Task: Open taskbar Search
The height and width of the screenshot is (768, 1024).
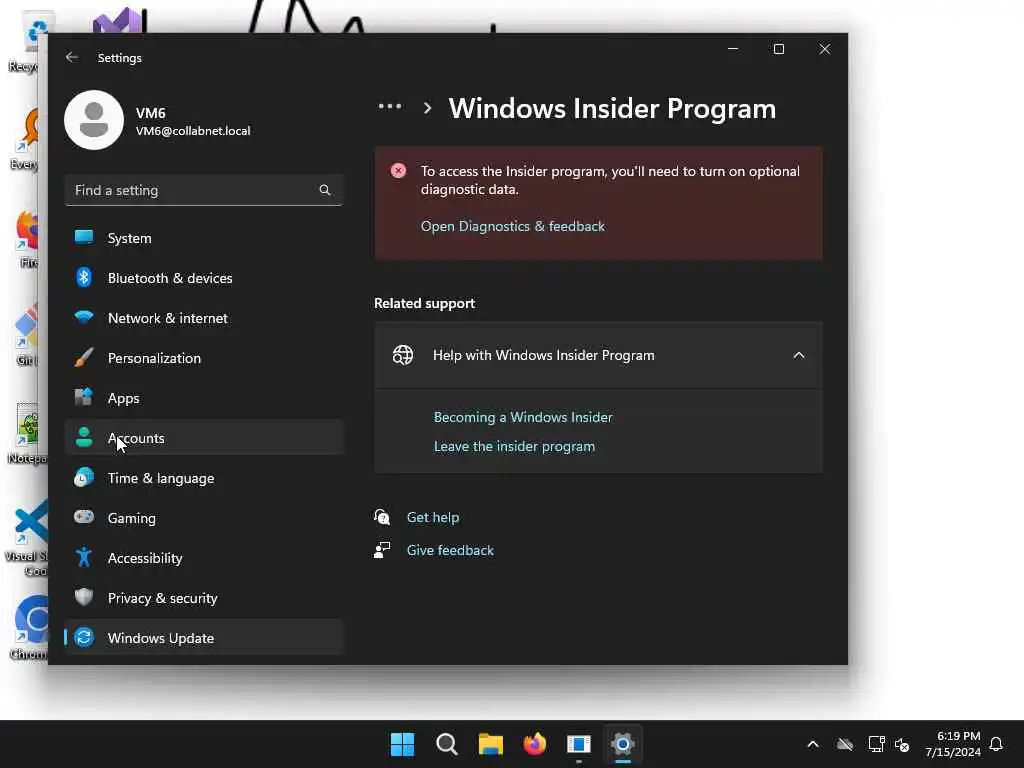Action: [x=447, y=744]
